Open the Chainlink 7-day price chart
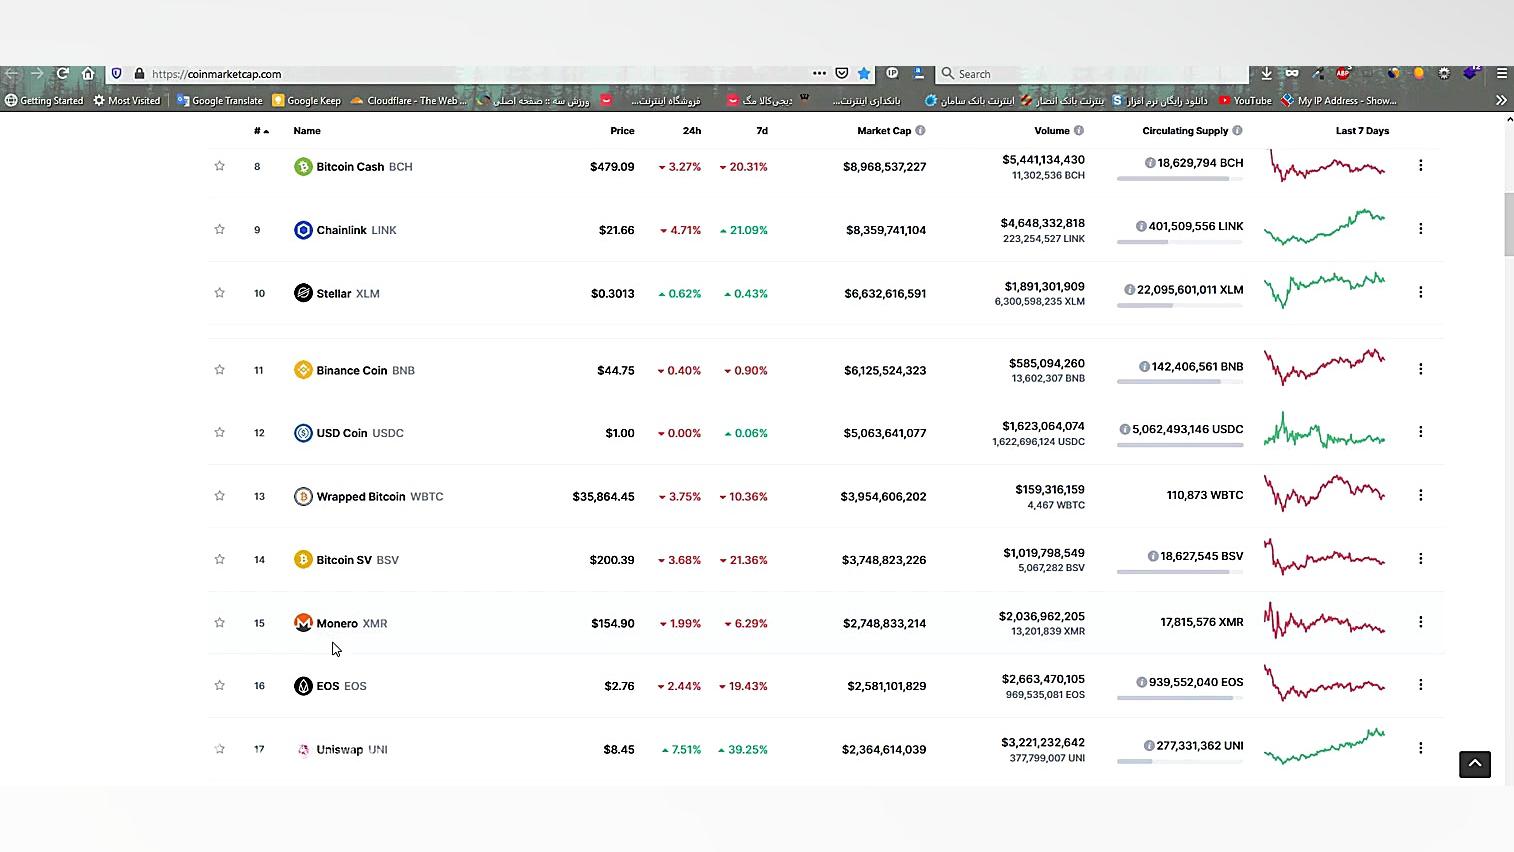 click(x=1324, y=228)
